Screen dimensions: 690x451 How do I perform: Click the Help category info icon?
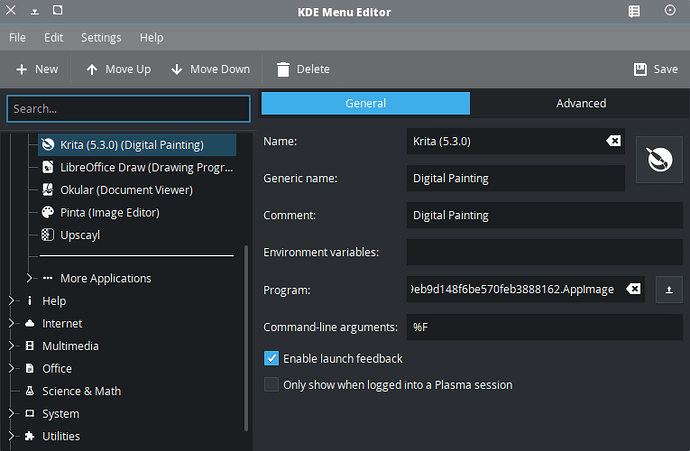(x=29, y=301)
